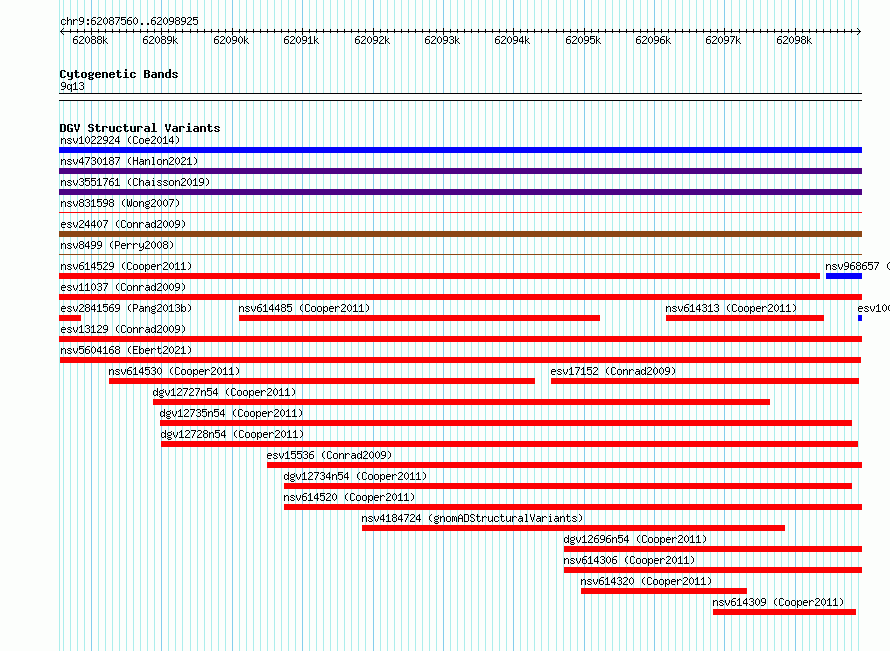Select the esv13129 (Conrad2009) label
The height and width of the screenshot is (651, 890).
[123, 329]
